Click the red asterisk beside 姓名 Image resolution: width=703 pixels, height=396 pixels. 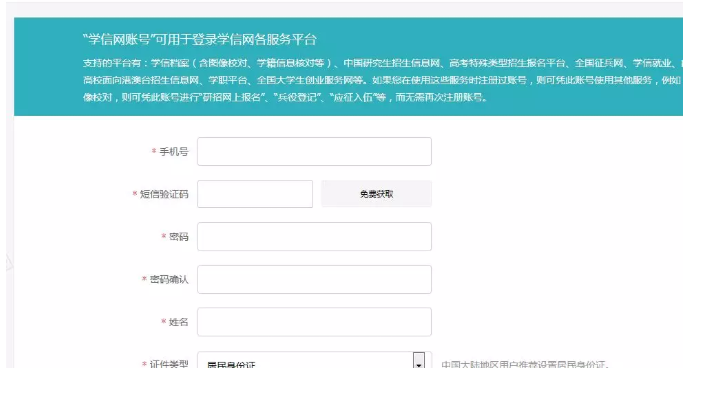pyautogui.click(x=164, y=321)
